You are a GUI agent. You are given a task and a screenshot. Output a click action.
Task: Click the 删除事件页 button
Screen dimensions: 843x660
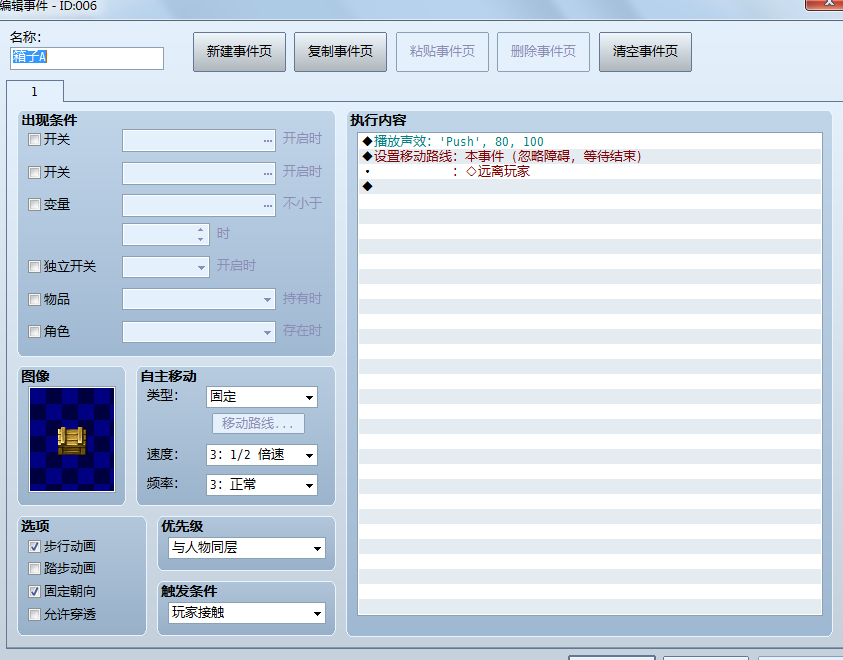[x=543, y=52]
